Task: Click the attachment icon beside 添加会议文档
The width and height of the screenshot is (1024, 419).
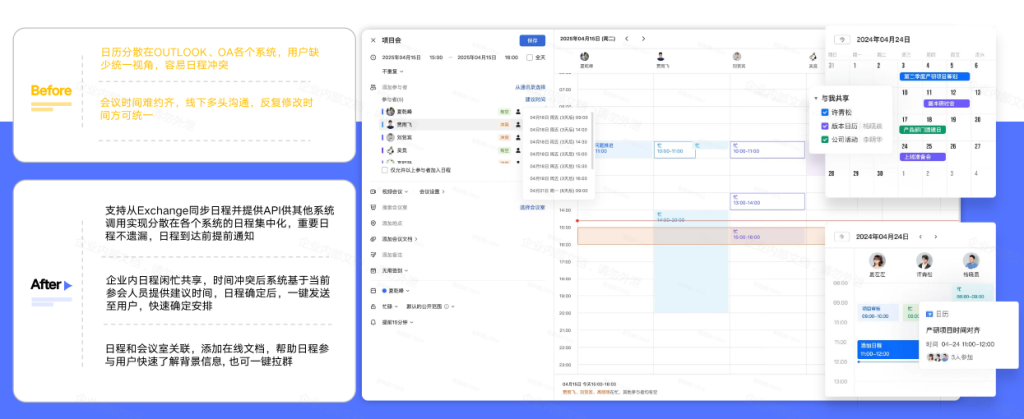Action: click(x=373, y=239)
